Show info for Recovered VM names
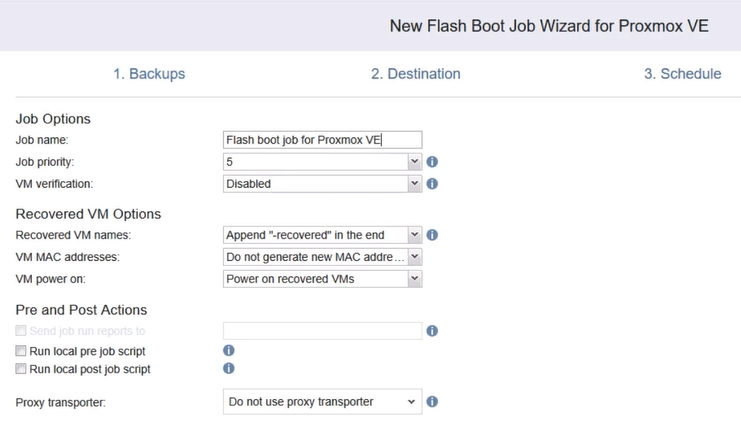The width and height of the screenshot is (741, 447). 432,235
